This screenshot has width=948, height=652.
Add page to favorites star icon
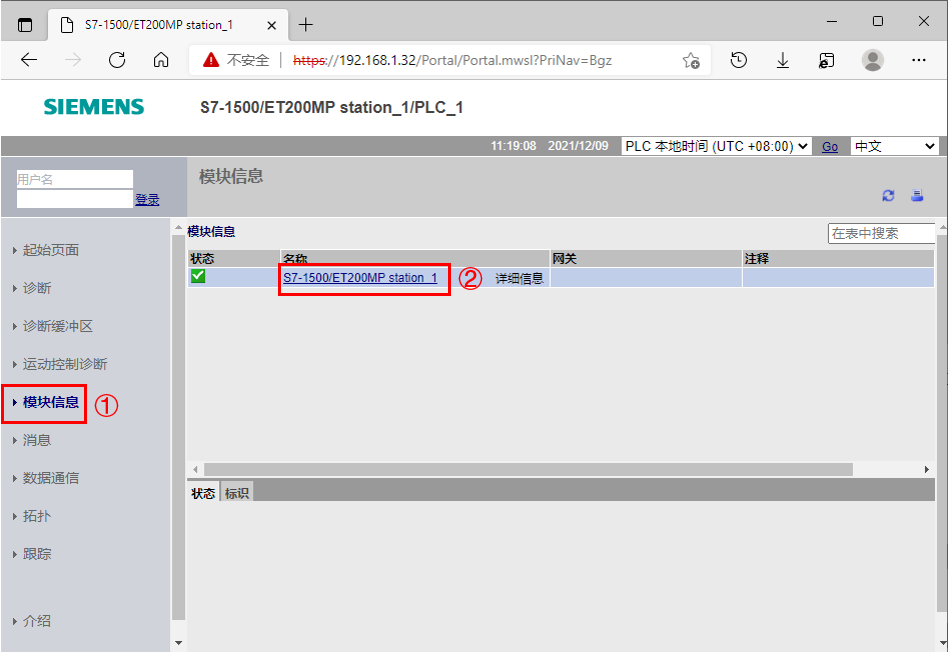coord(691,60)
